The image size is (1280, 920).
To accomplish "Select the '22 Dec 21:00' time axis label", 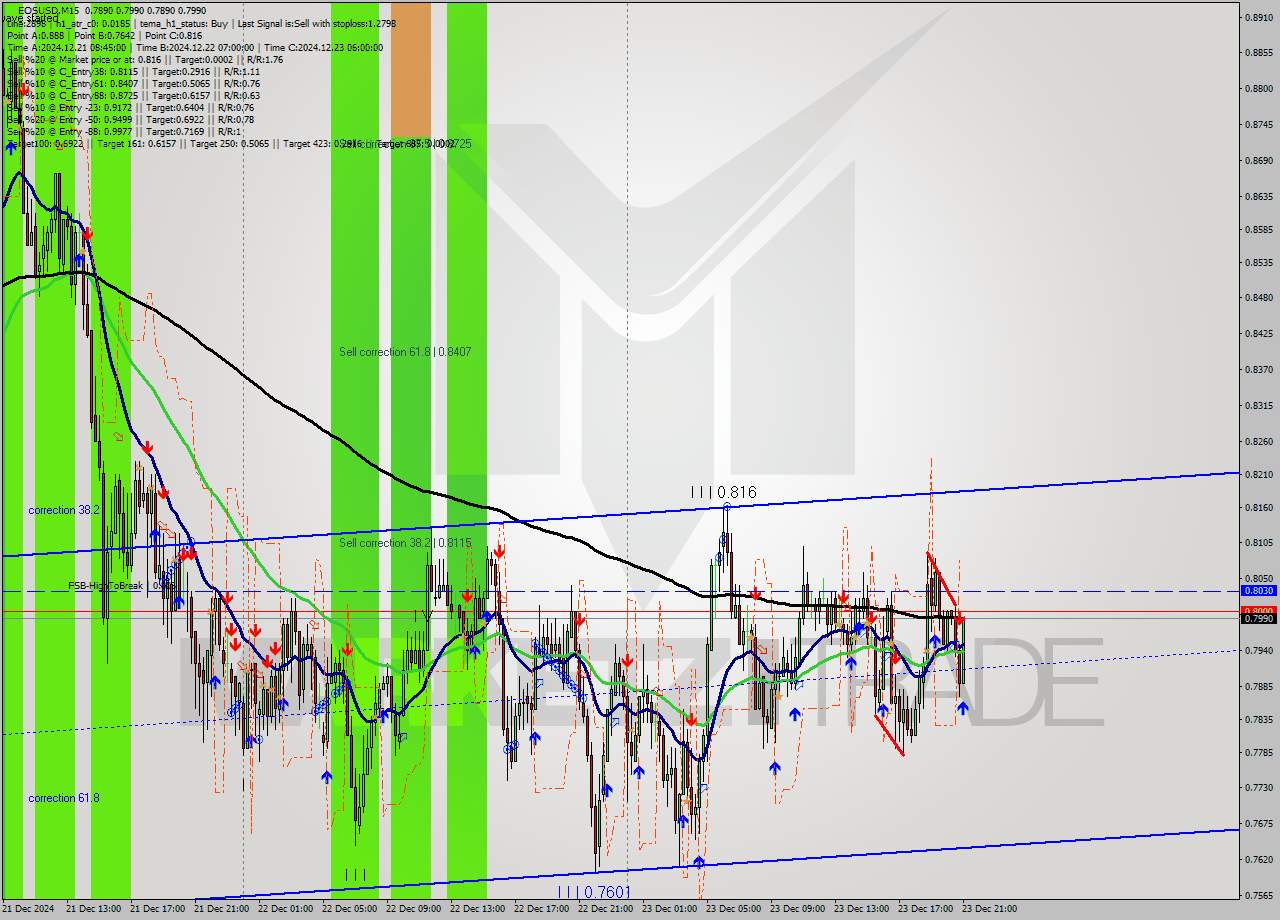I will pos(605,909).
